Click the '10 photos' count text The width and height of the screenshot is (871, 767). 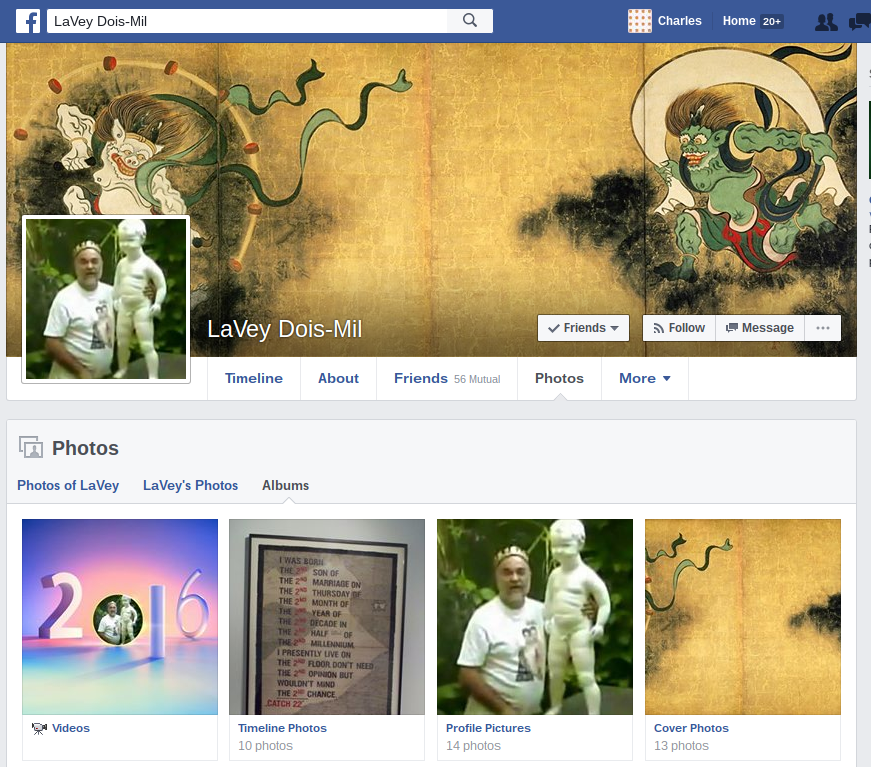pyautogui.click(x=266, y=746)
